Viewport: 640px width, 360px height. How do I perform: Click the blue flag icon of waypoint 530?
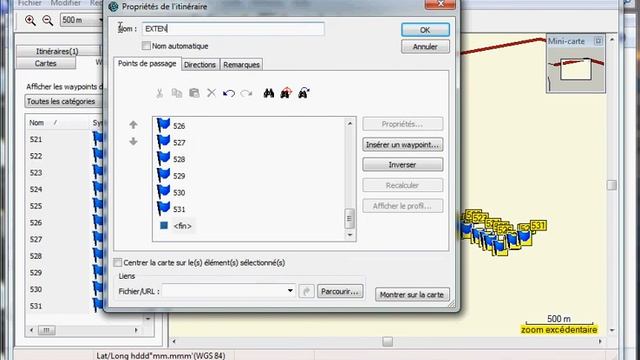tap(163, 192)
